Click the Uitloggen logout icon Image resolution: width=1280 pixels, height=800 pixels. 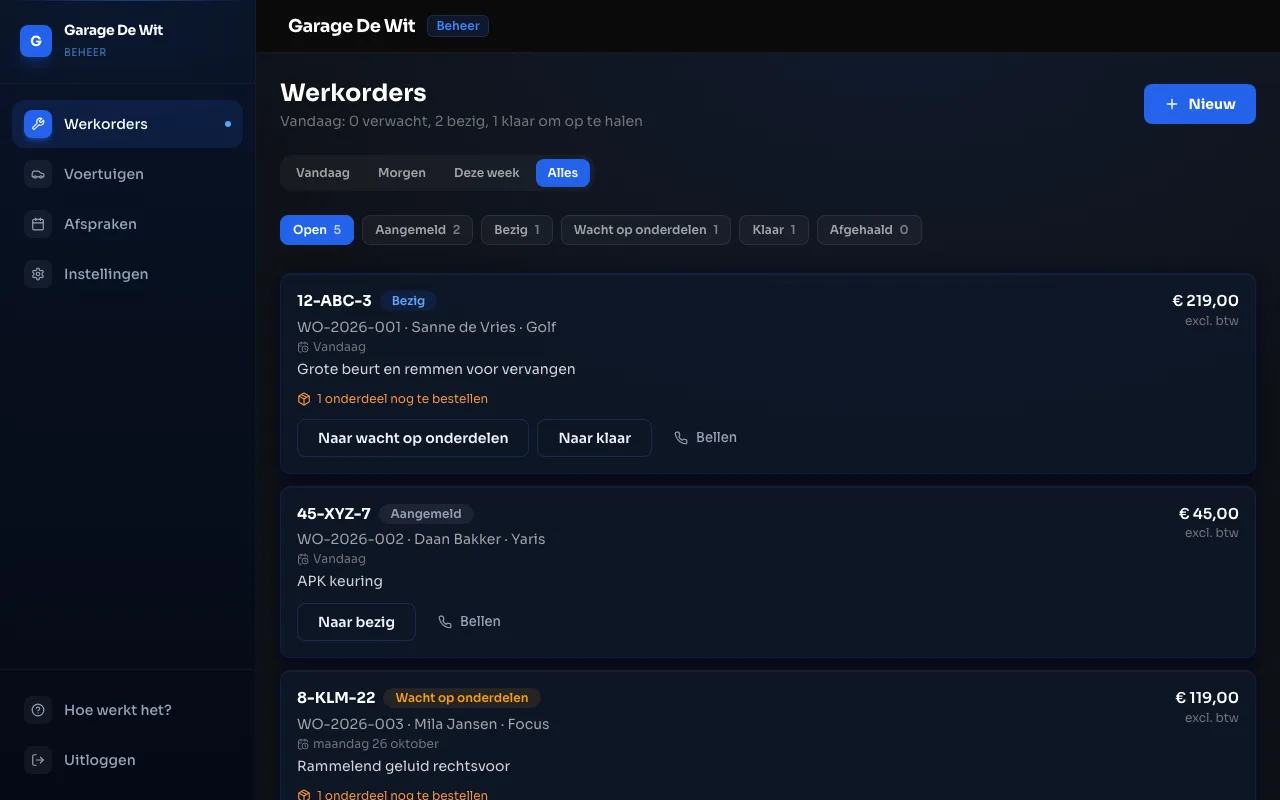[x=38, y=760]
